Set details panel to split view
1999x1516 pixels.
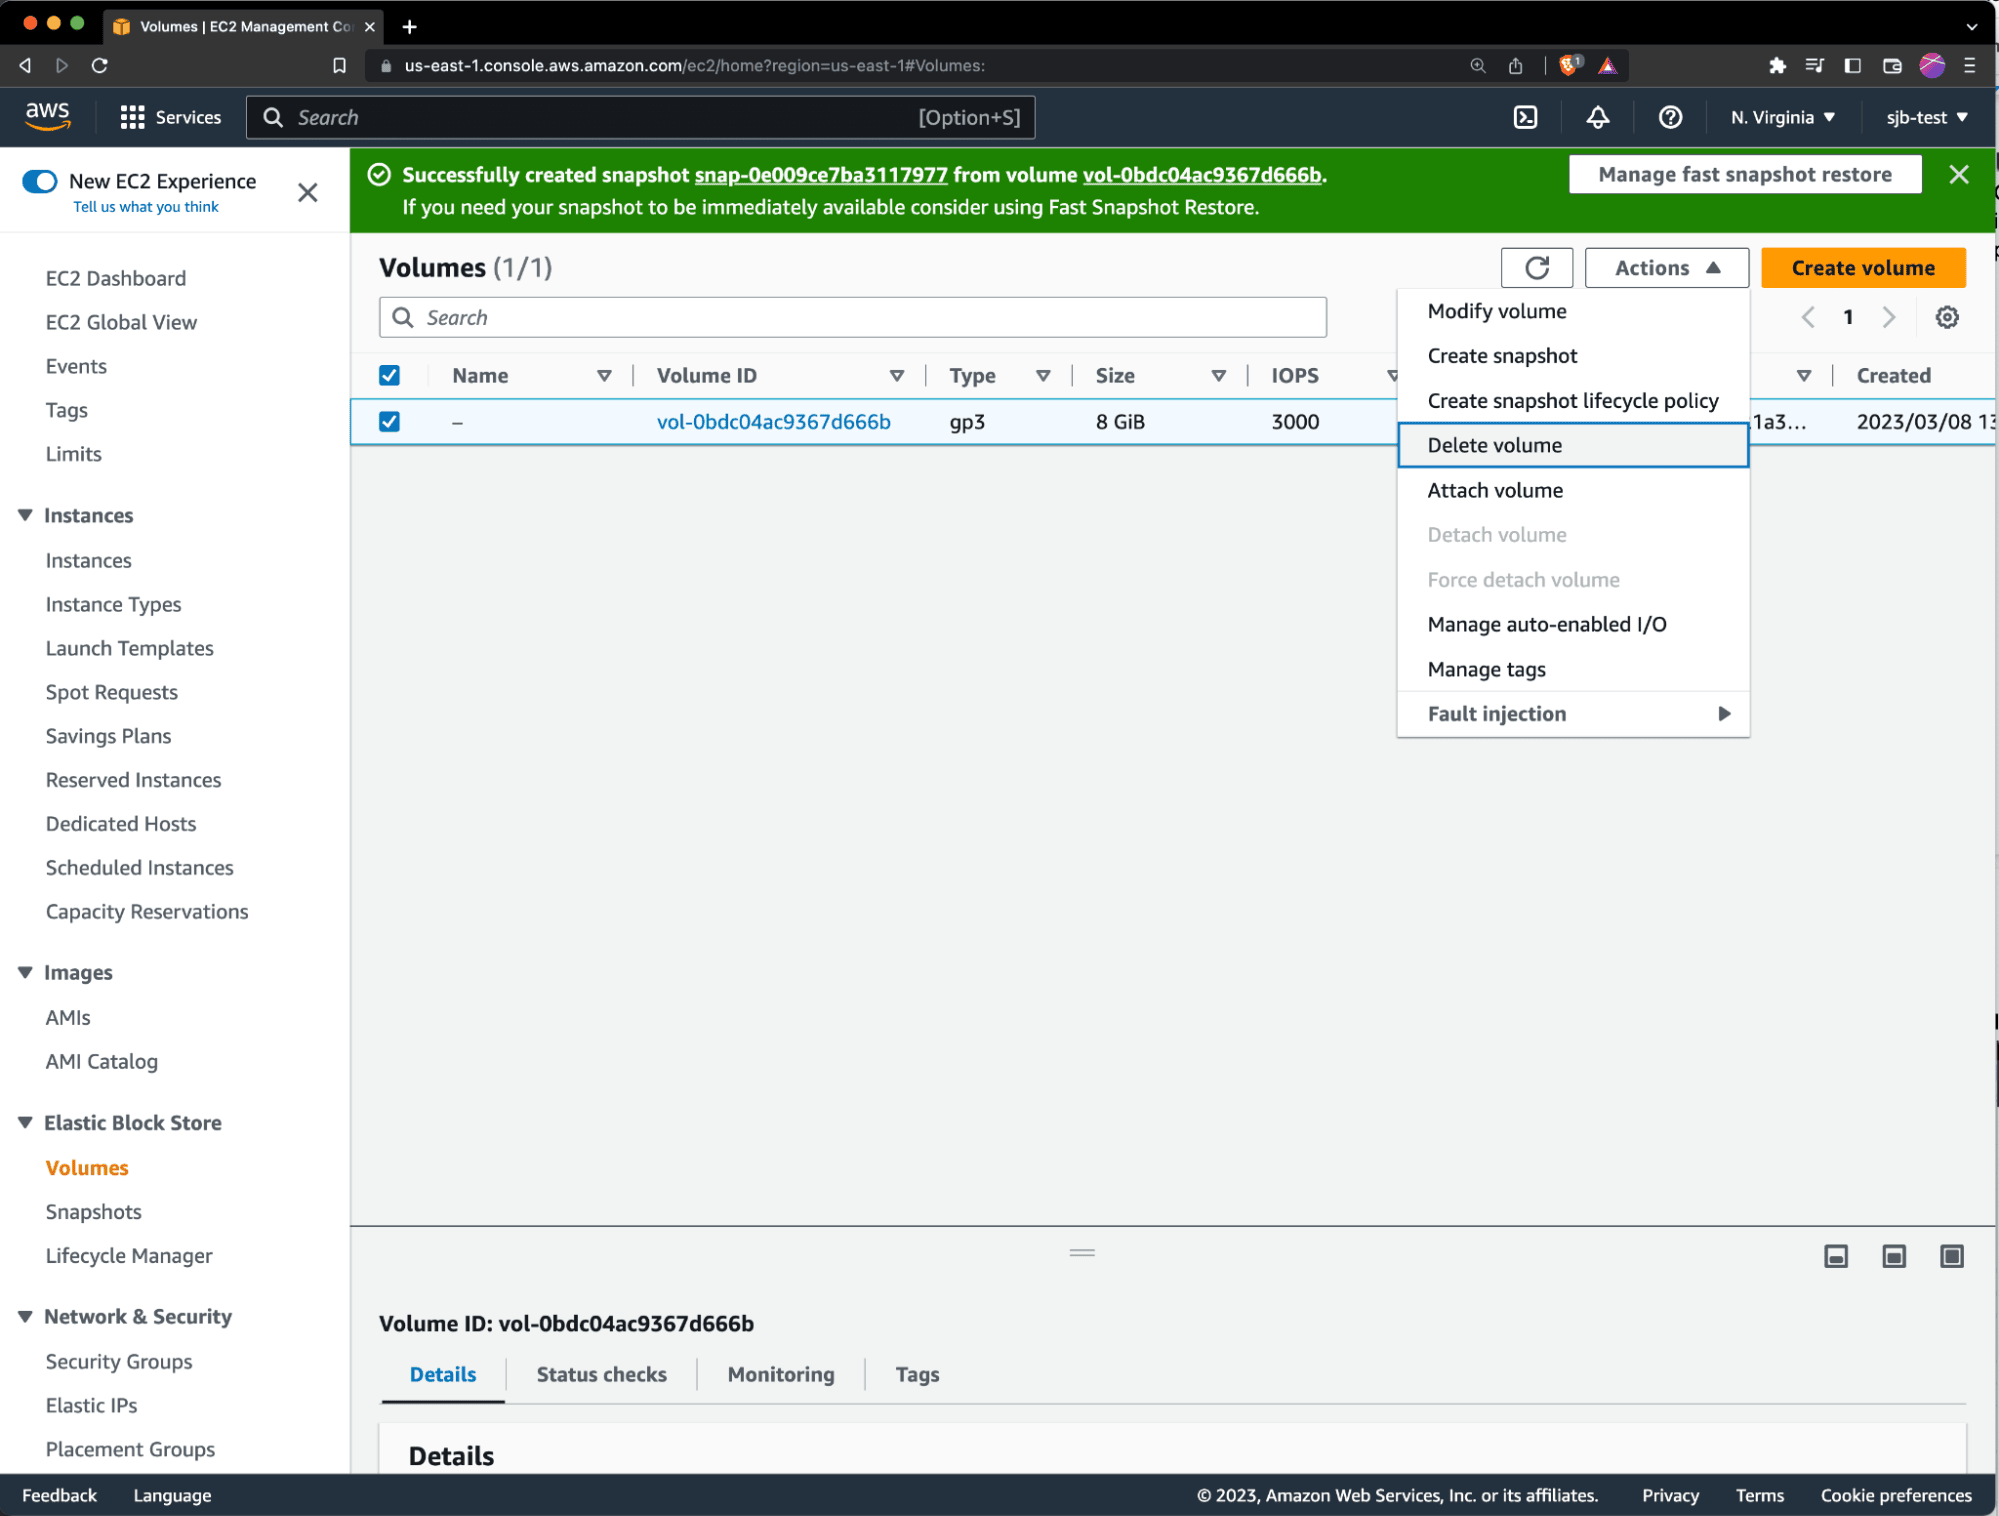[1894, 1256]
